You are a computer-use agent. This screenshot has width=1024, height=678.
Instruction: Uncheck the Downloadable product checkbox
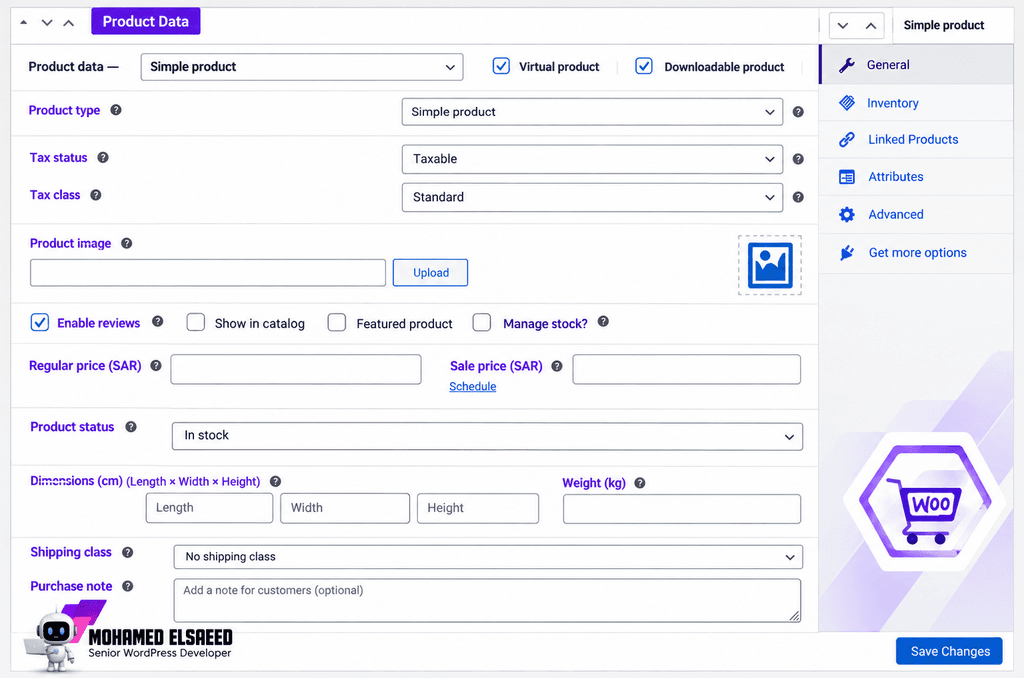coord(644,66)
